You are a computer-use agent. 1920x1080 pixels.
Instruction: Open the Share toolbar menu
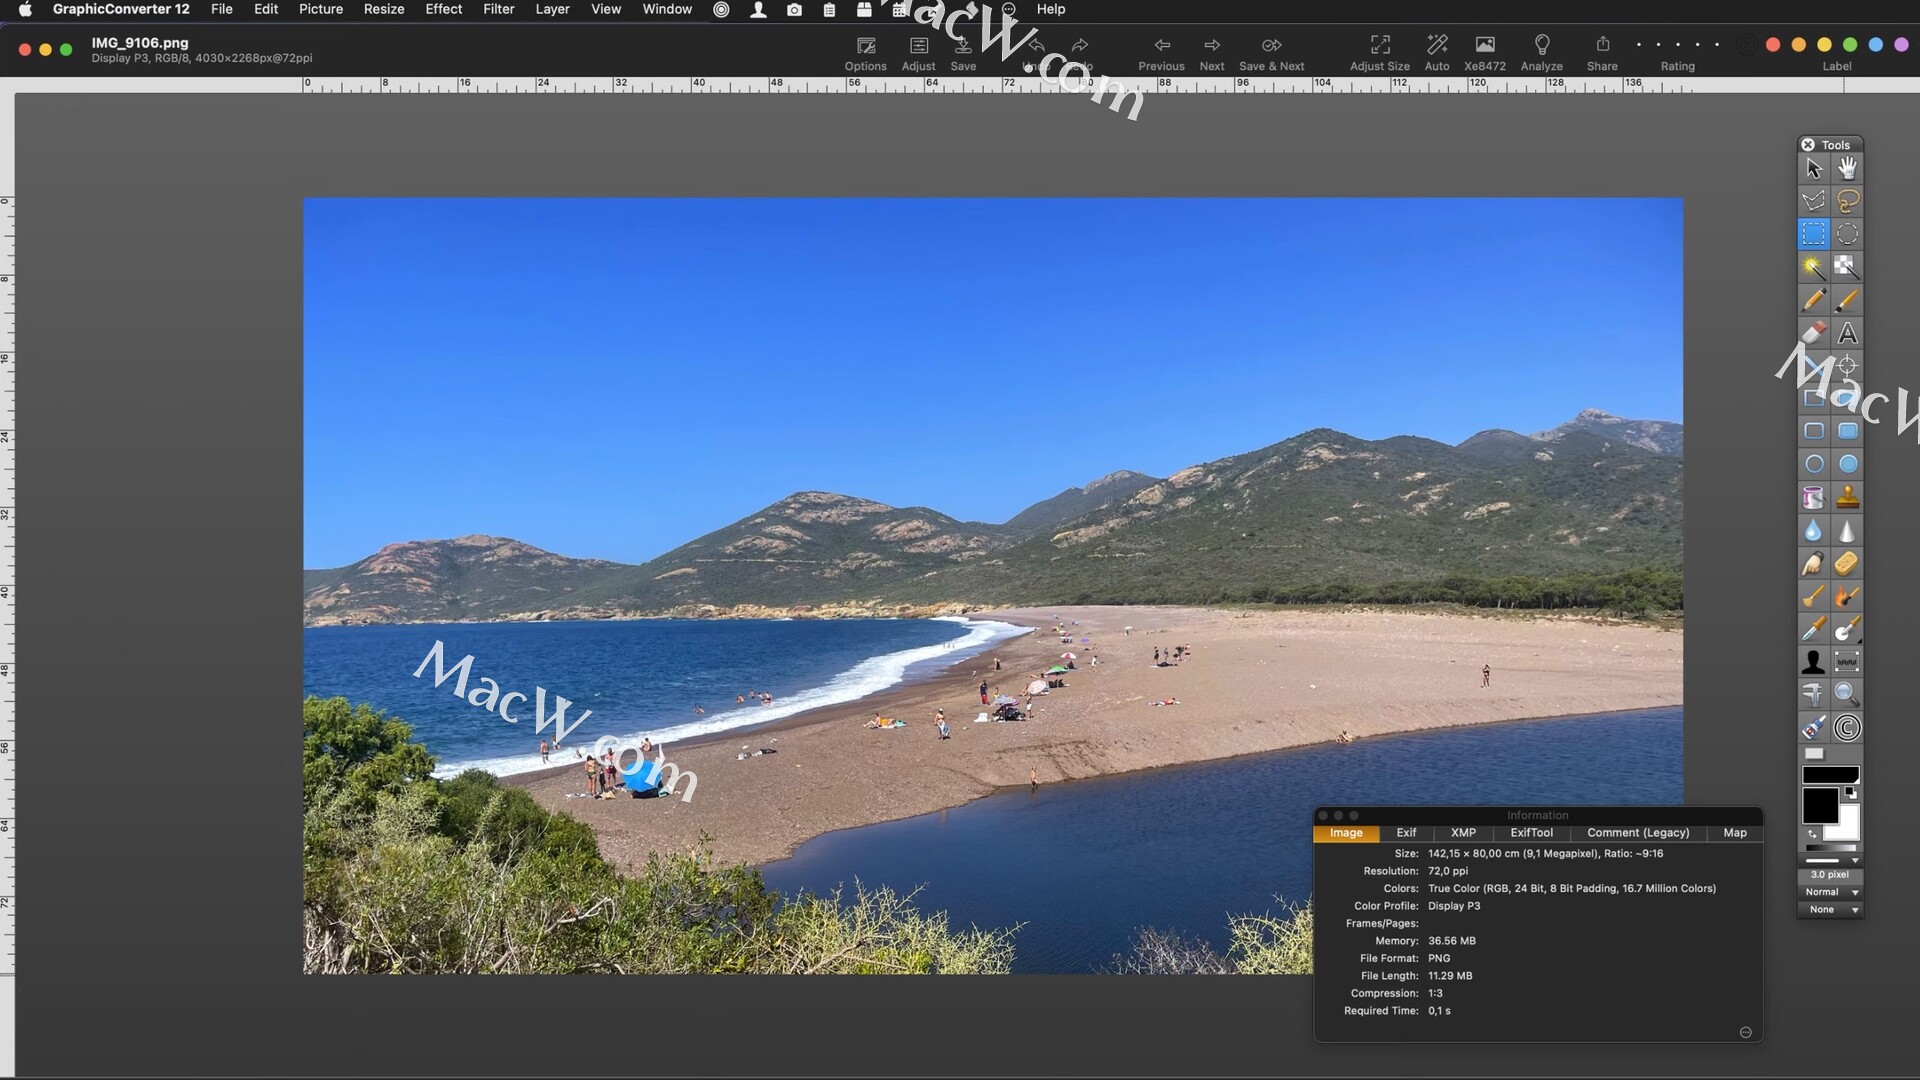(1602, 53)
